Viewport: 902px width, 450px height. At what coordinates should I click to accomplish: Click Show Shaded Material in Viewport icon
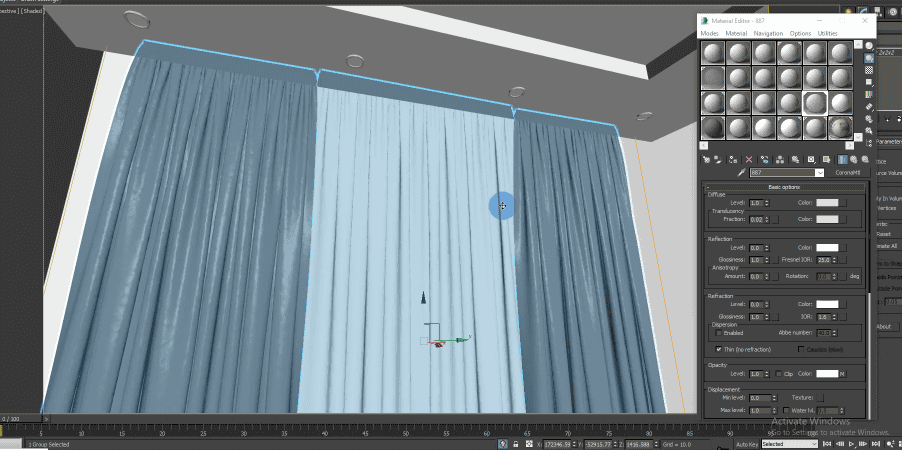[827, 159]
